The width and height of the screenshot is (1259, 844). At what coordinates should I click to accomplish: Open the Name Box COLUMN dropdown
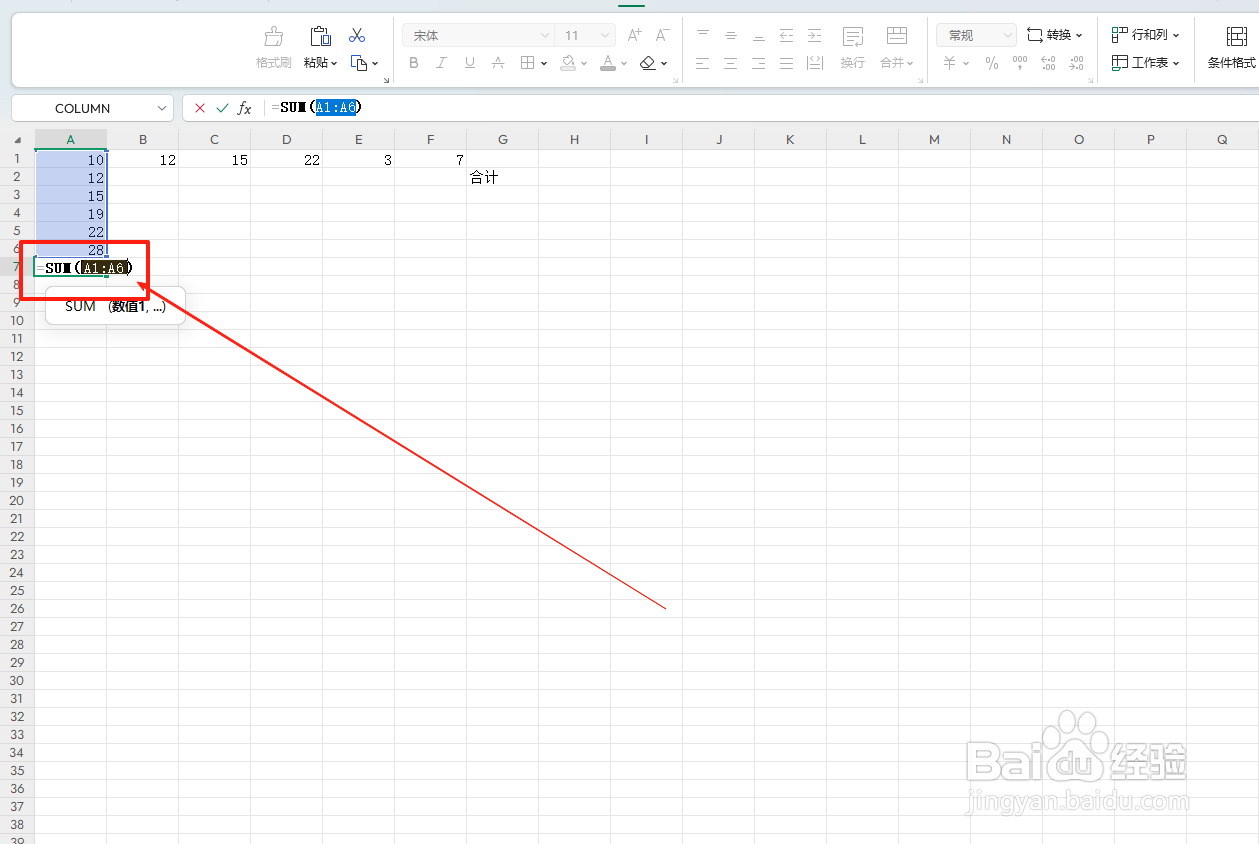click(x=162, y=108)
